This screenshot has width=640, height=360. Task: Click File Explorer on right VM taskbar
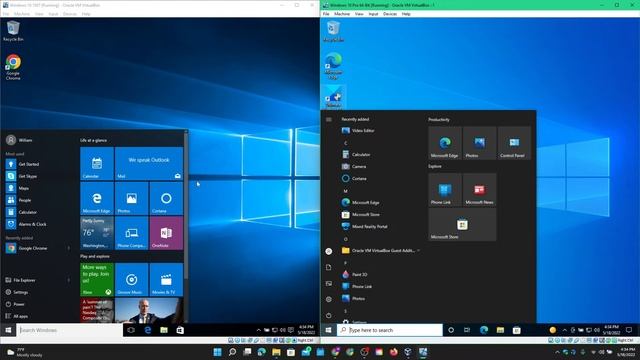coord(500,330)
